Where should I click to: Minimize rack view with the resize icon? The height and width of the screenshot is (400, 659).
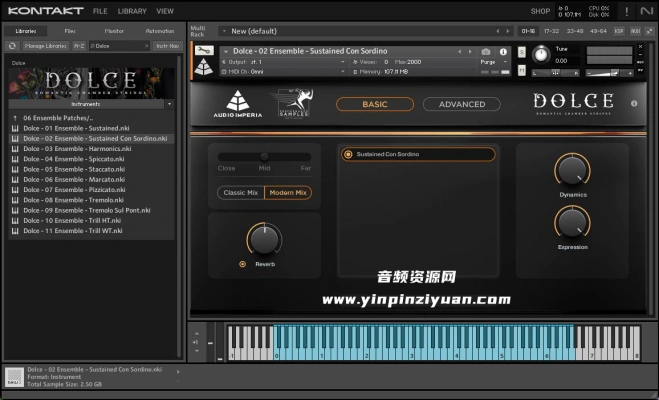650,31
